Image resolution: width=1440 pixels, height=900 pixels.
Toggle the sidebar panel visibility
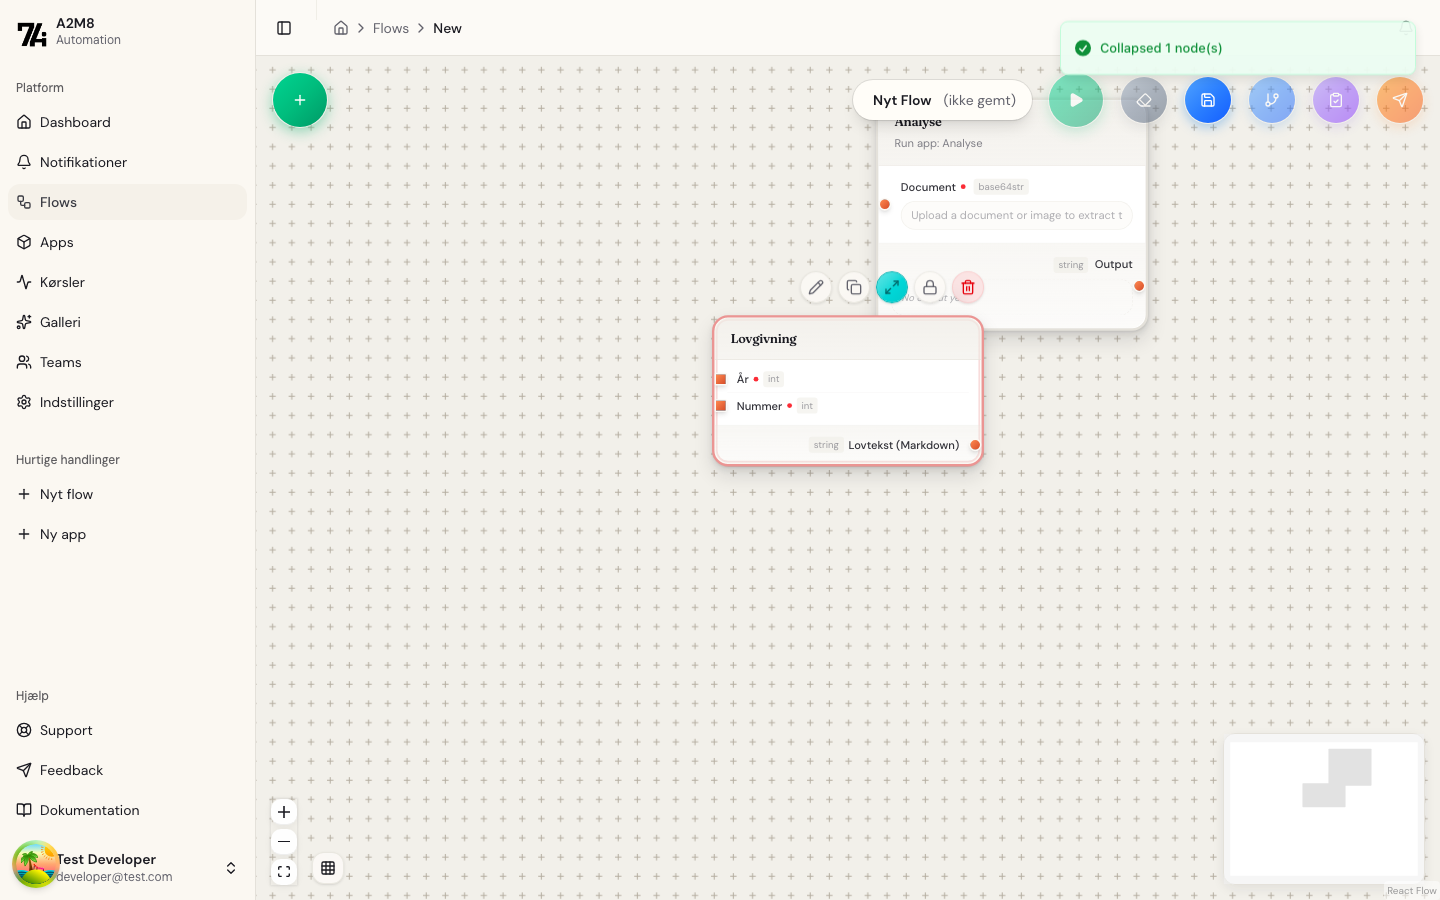(x=284, y=28)
